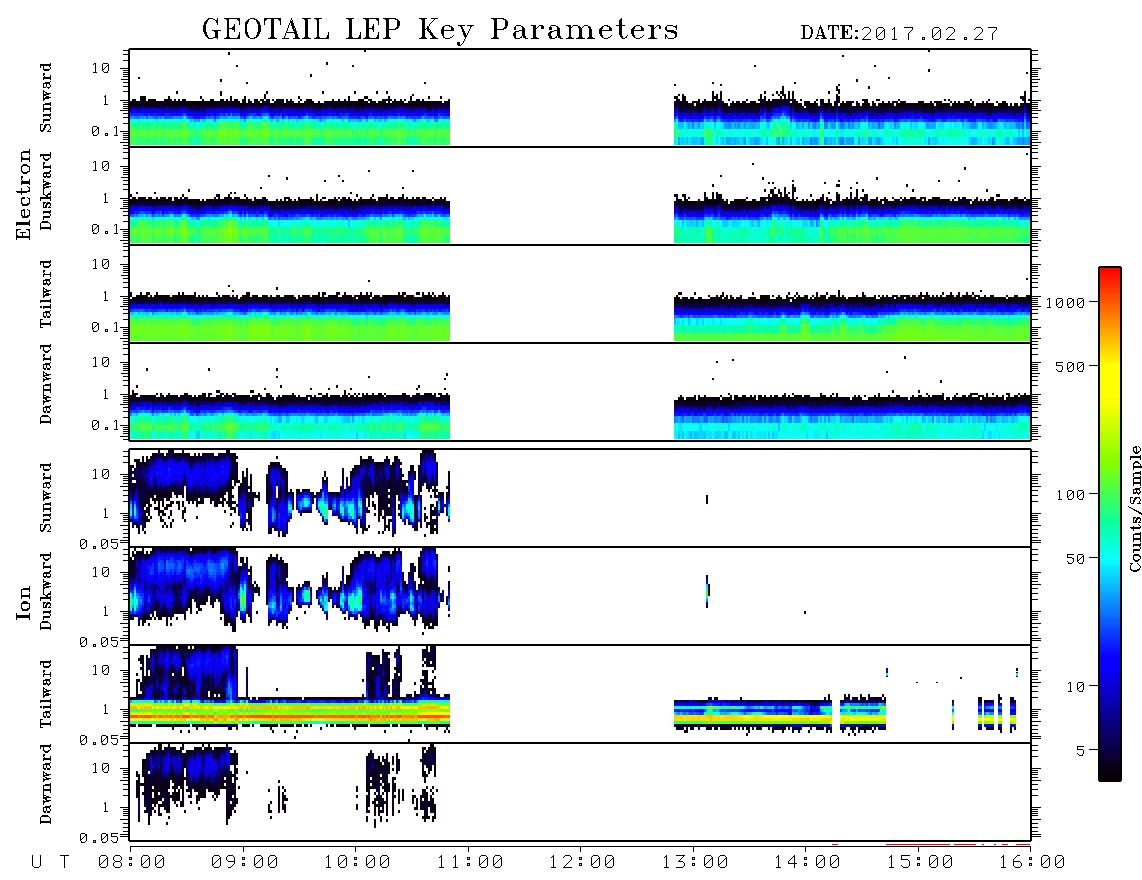Image resolution: width=1142 pixels, height=880 pixels.
Task: Select the Electron 'Dawnward' axis label
Action: [x=46, y=384]
